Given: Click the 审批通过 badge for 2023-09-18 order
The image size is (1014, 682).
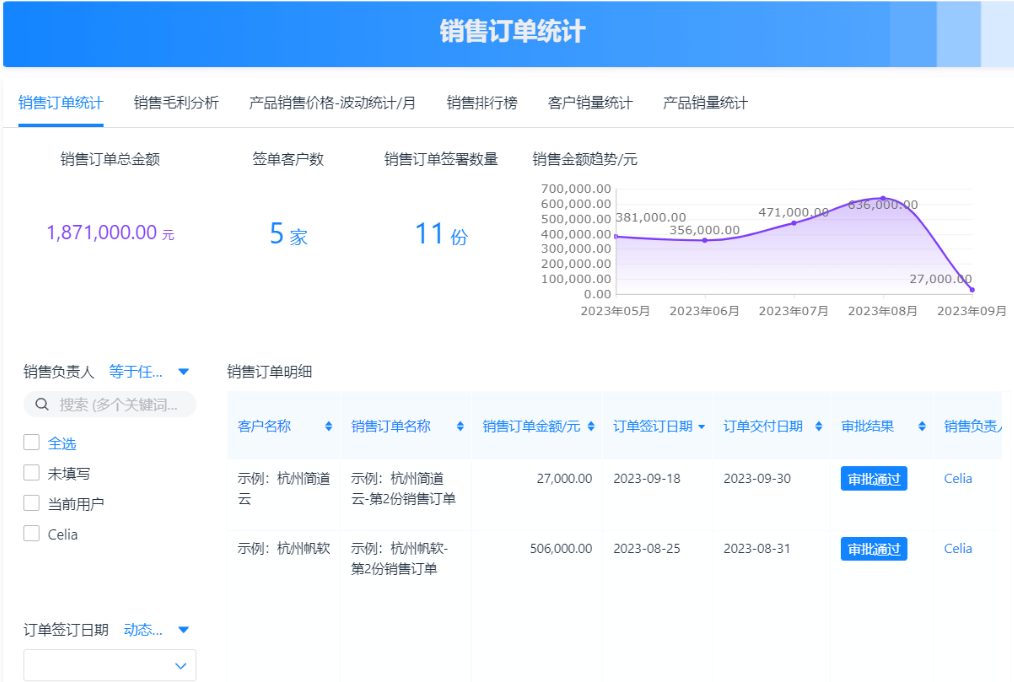Looking at the screenshot, I should click(874, 479).
